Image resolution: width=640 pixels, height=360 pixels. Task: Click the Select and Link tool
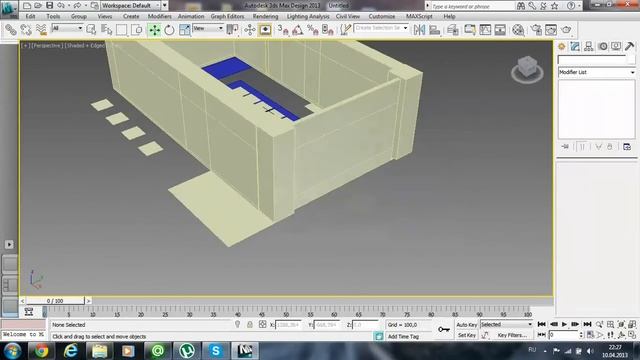pyautogui.click(x=10, y=29)
